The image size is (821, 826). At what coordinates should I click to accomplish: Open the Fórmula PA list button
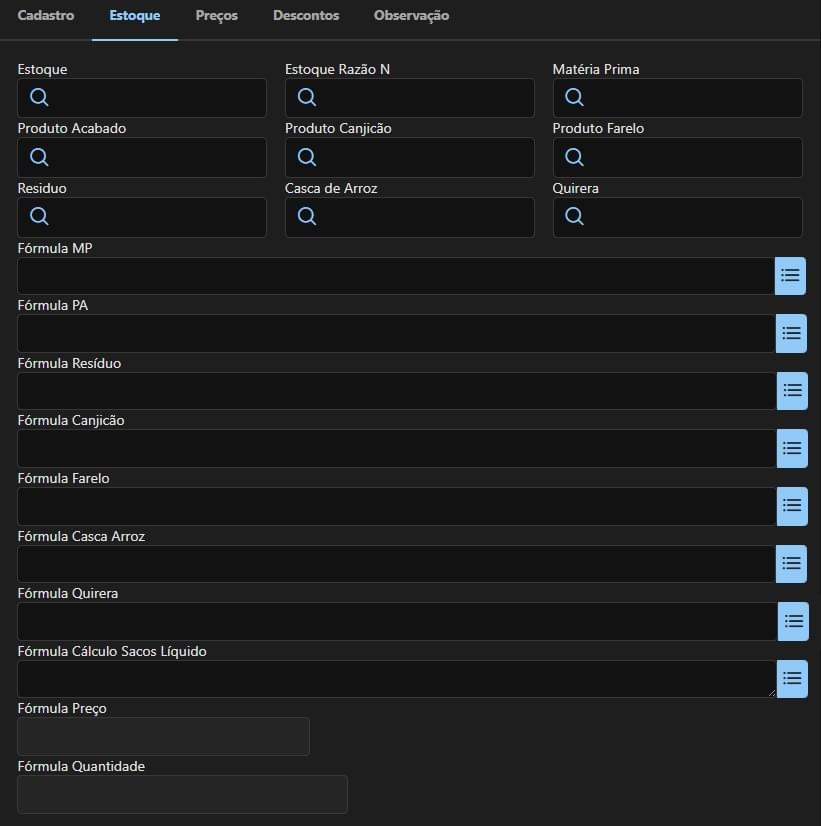click(x=791, y=333)
